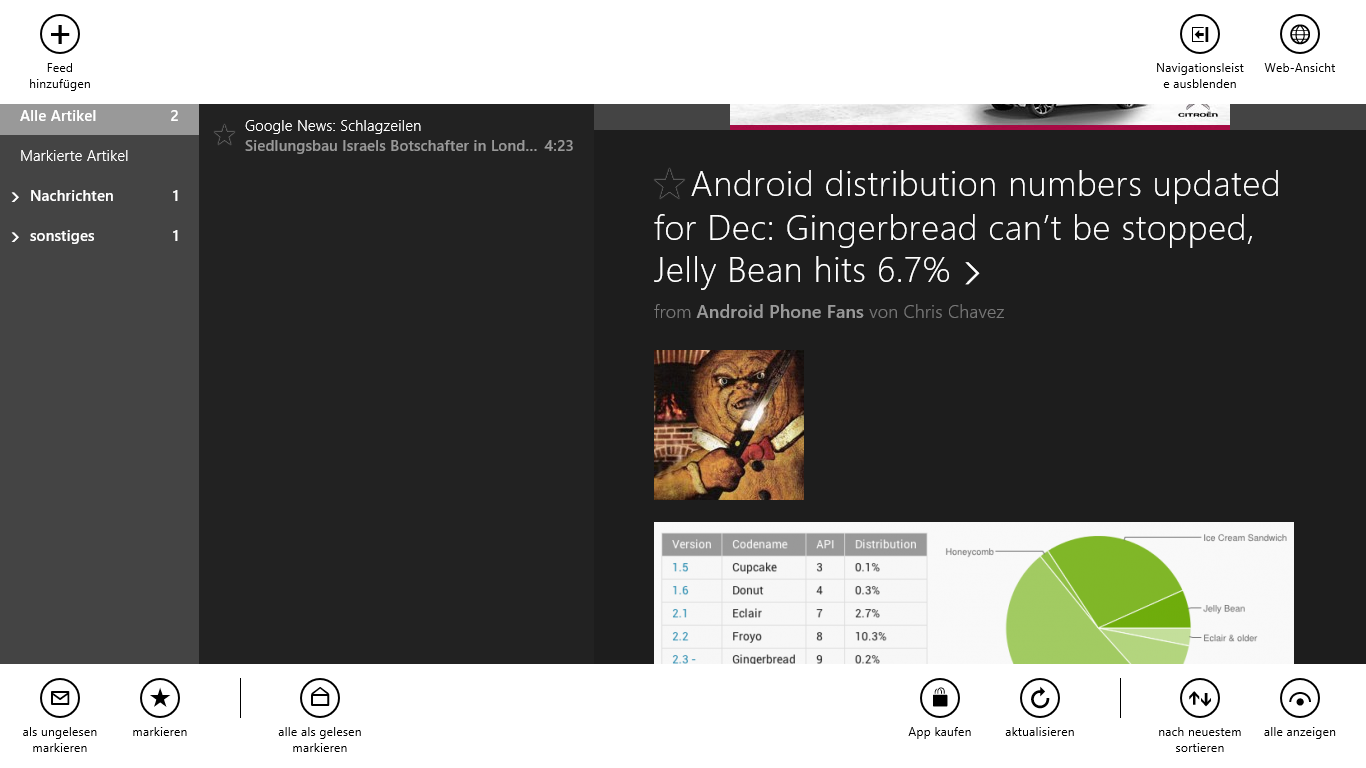
Task: Open the Siedlungsbau Israels Botschafter list item
Action: tap(396, 136)
